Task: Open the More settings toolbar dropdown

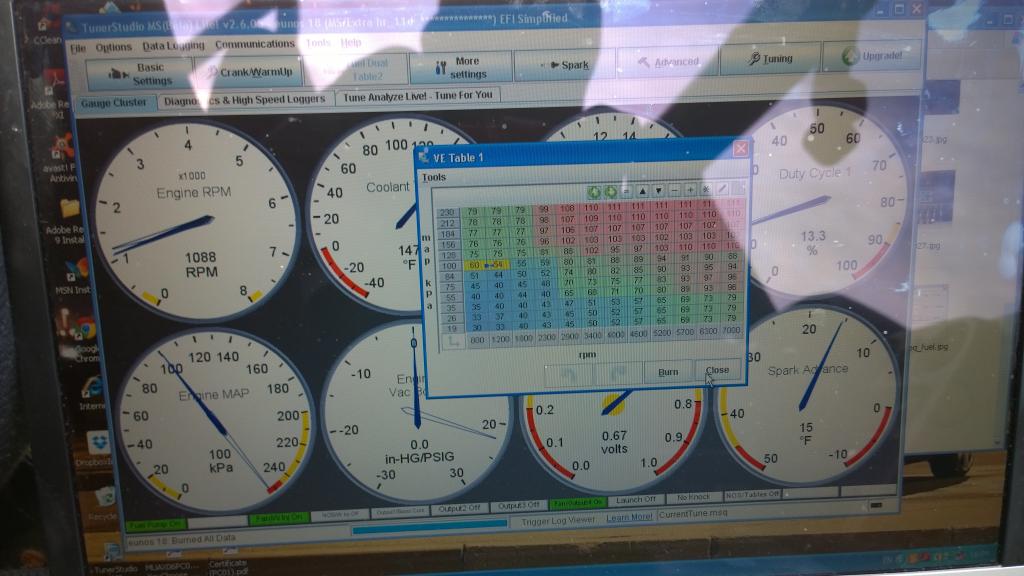Action: pos(460,67)
